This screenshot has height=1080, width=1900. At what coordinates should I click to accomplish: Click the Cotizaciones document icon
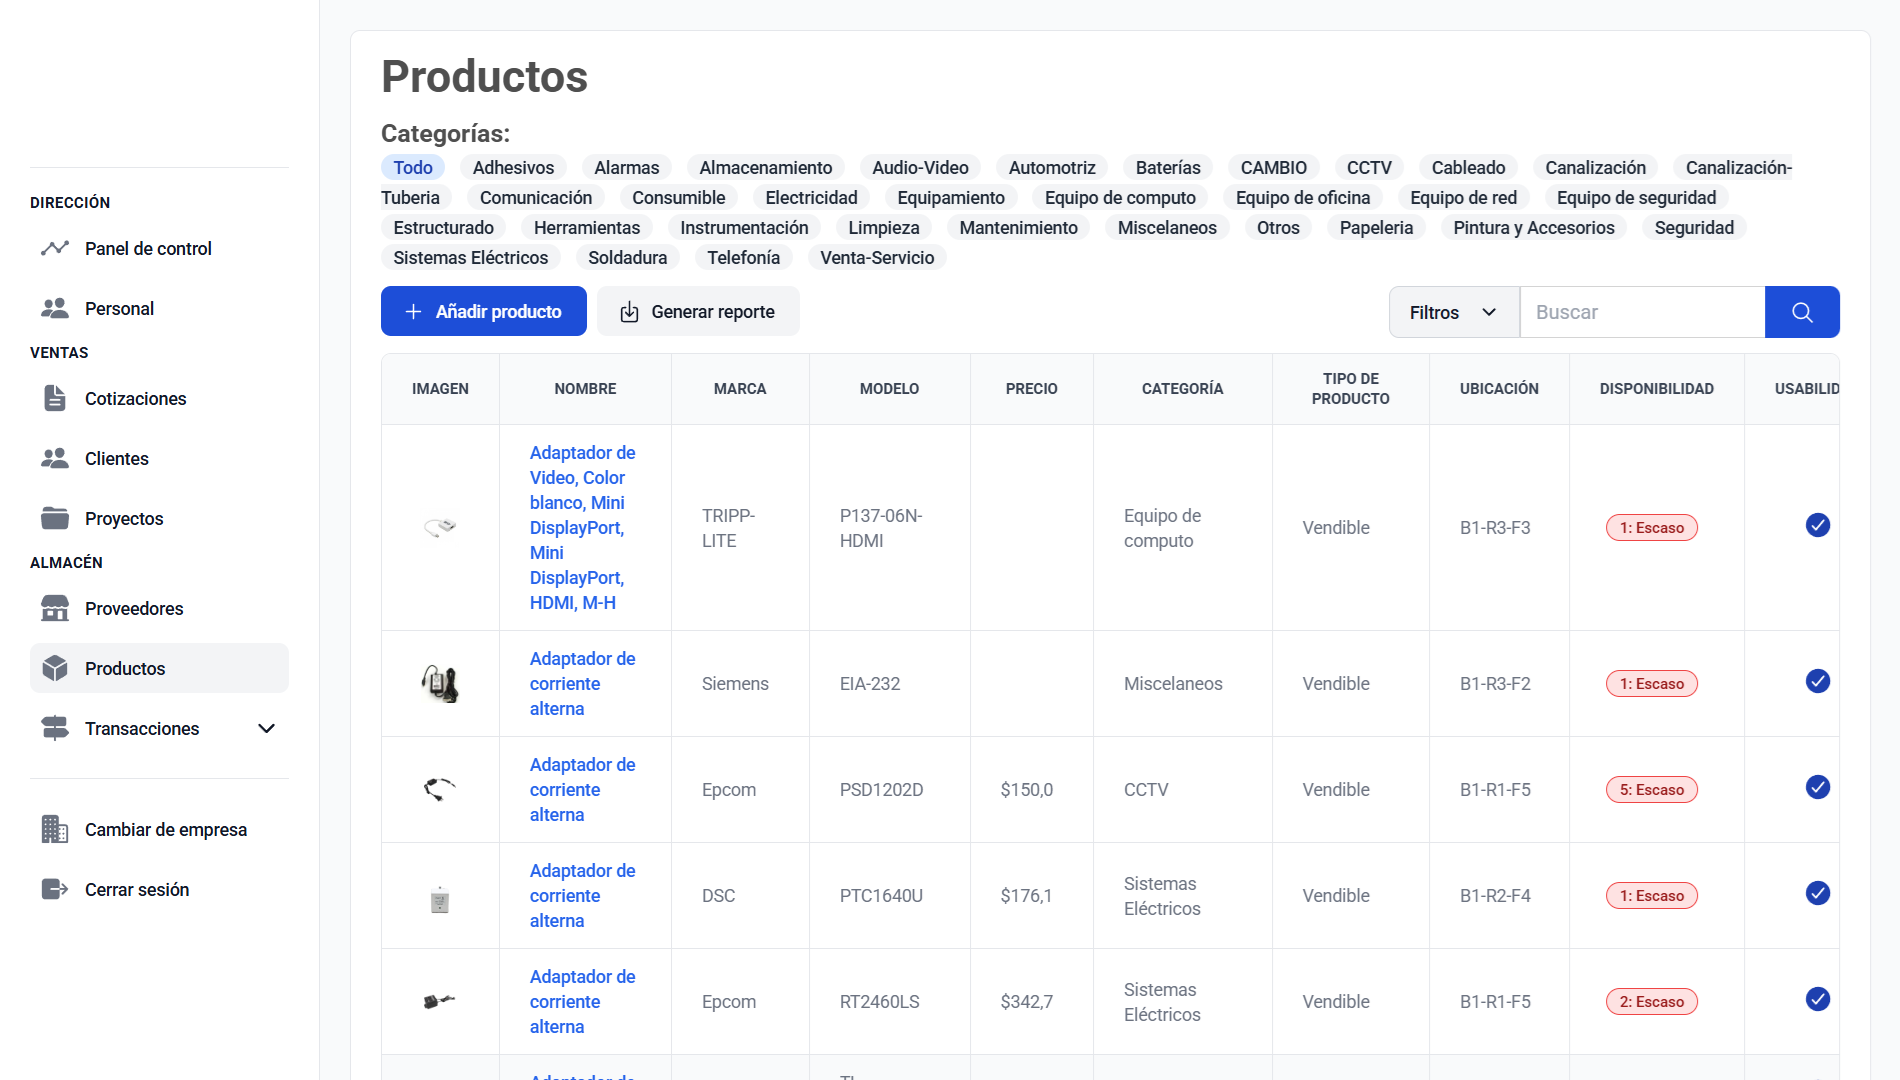55,398
